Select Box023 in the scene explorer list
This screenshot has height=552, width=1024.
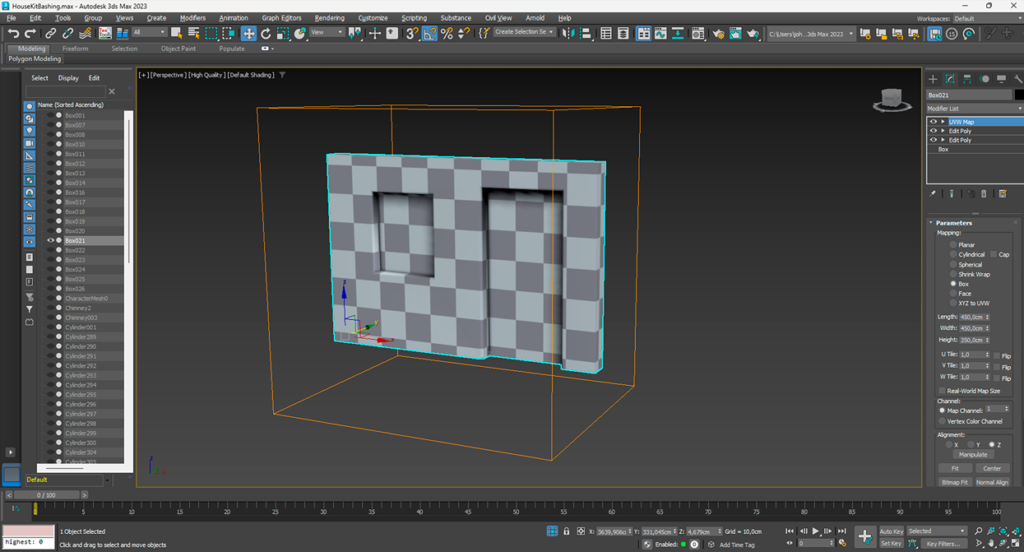click(x=75, y=260)
